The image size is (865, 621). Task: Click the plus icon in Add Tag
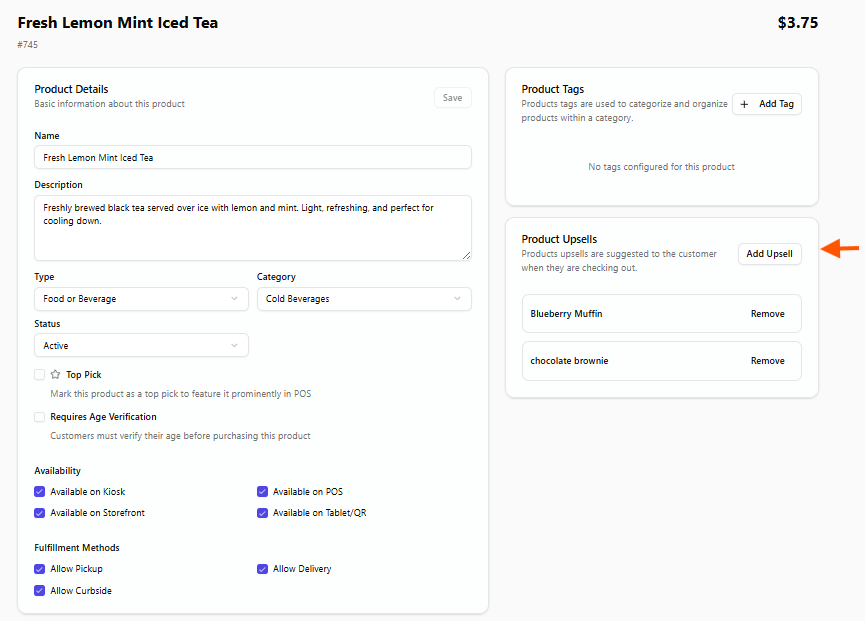pos(744,104)
